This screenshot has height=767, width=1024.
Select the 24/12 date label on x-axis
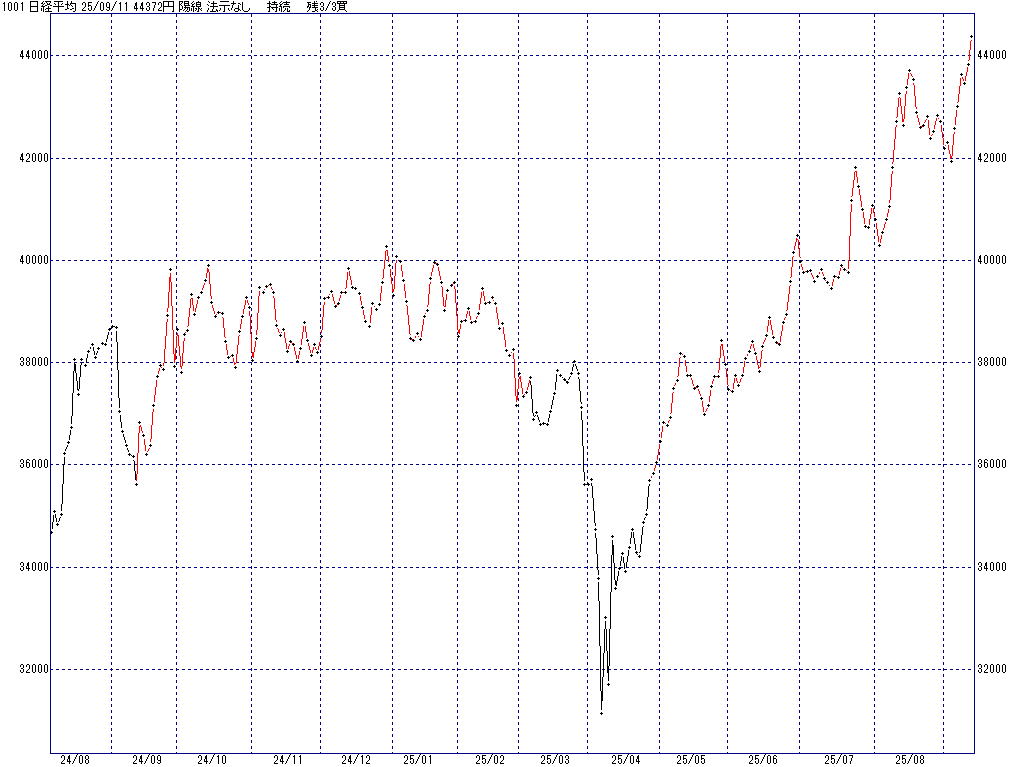pos(355,760)
